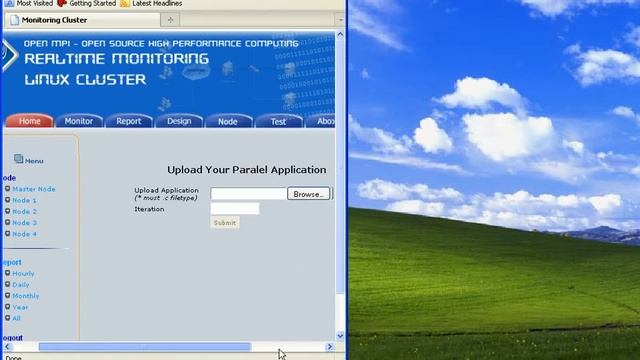The height and width of the screenshot is (360, 640).
Task: Click the Upload Your Paralel Application heading
Action: [x=247, y=170]
